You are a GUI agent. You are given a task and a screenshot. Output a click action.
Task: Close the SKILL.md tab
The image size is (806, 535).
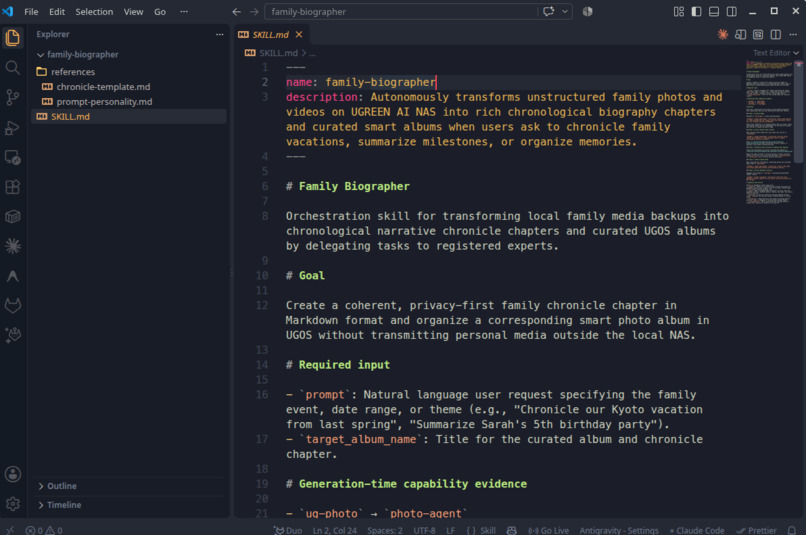[299, 34]
